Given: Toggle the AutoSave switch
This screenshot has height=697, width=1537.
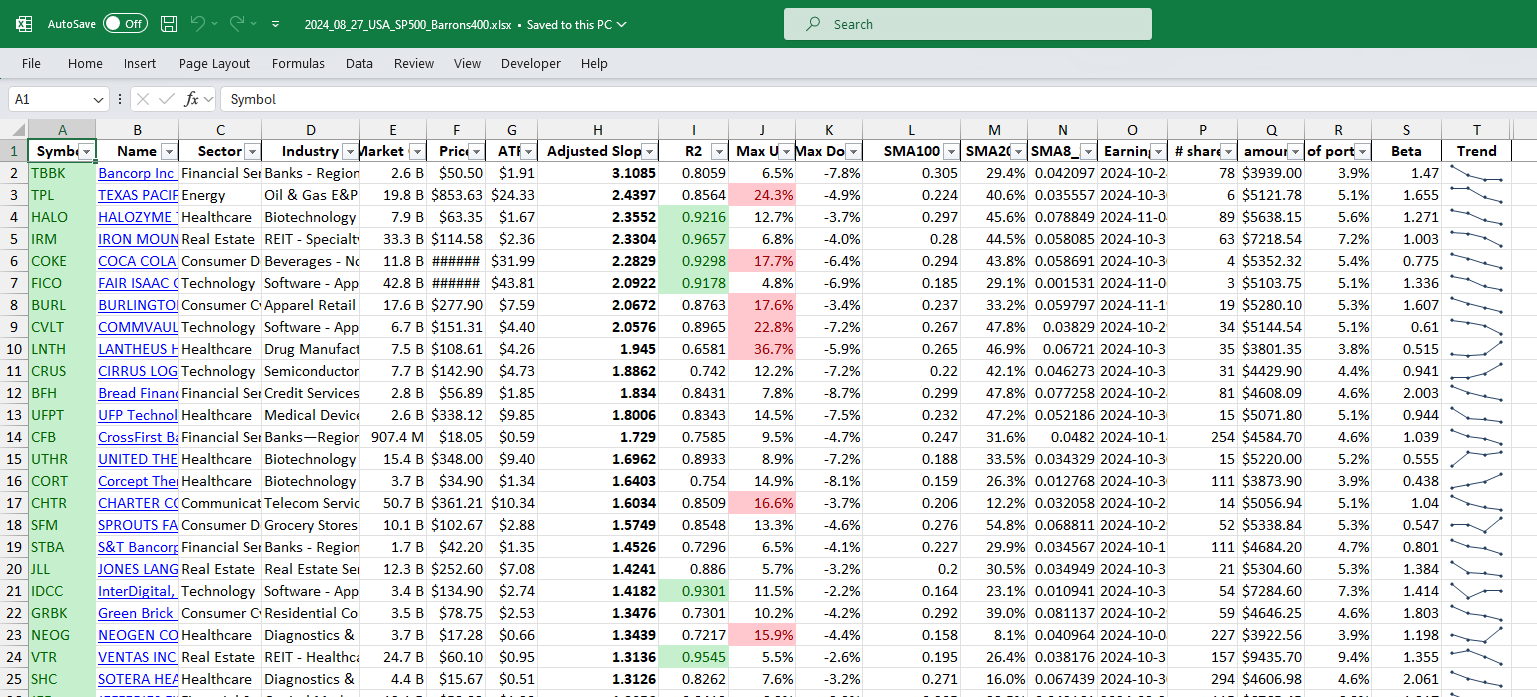Looking at the screenshot, I should tap(125, 24).
